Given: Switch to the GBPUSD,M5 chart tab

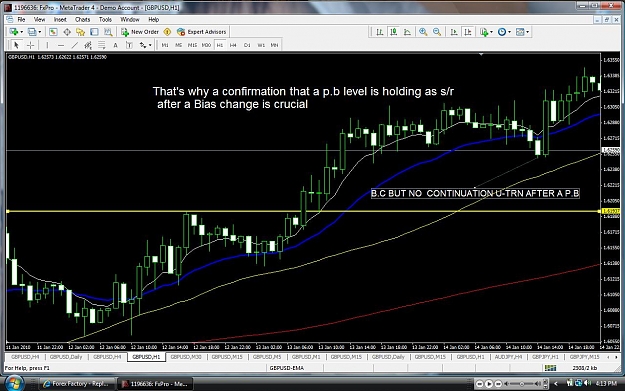Looking at the screenshot, I should click(x=267, y=357).
